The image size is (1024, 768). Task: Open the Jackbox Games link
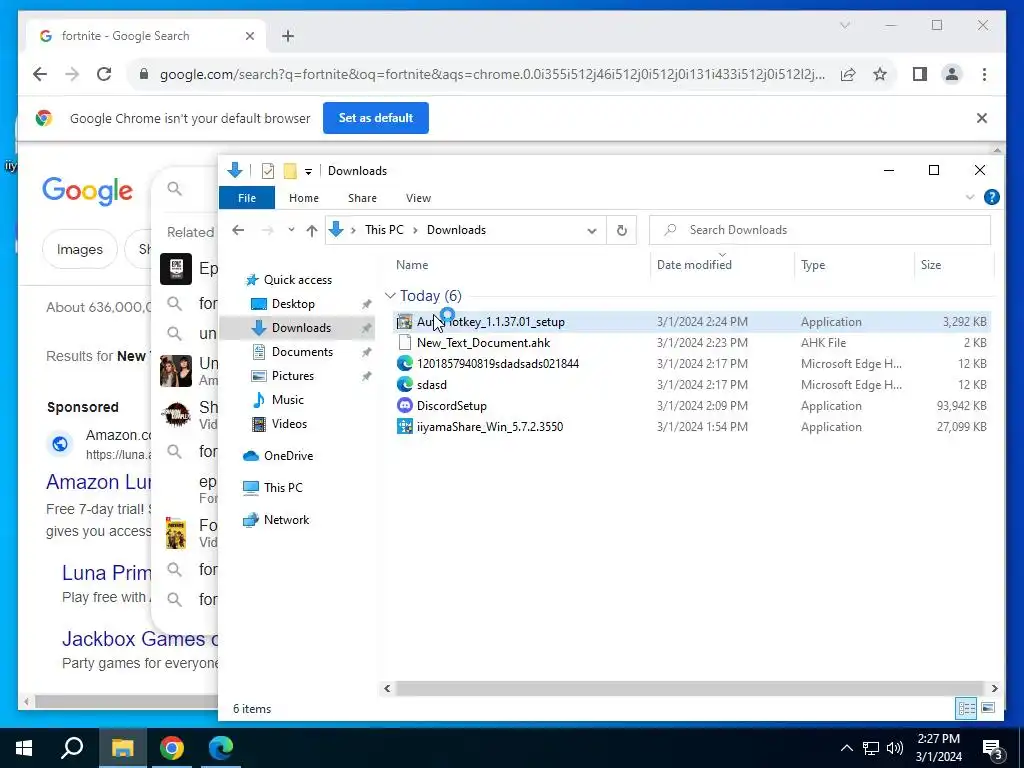(x=140, y=639)
